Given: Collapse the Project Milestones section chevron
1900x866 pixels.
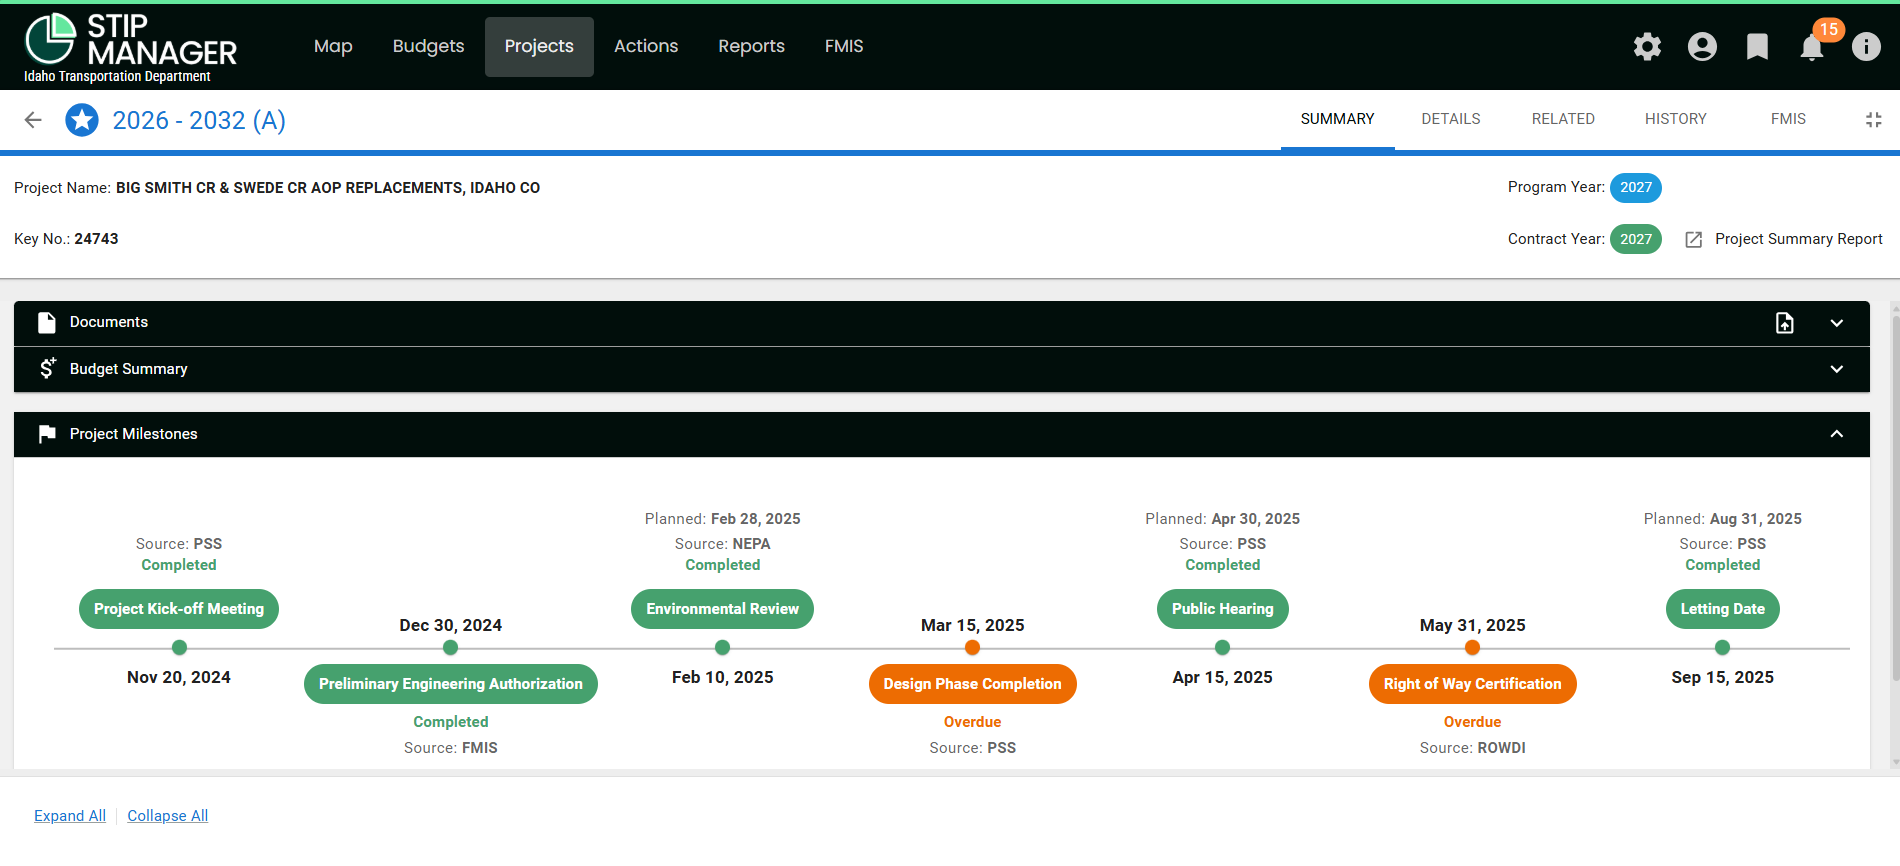Looking at the screenshot, I should tap(1837, 434).
